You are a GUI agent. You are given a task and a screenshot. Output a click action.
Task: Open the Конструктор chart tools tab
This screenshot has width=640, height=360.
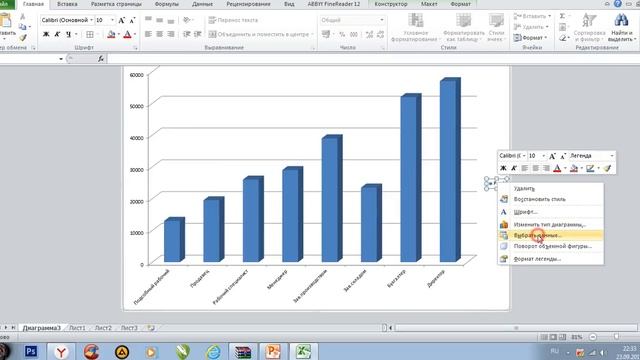391,4
